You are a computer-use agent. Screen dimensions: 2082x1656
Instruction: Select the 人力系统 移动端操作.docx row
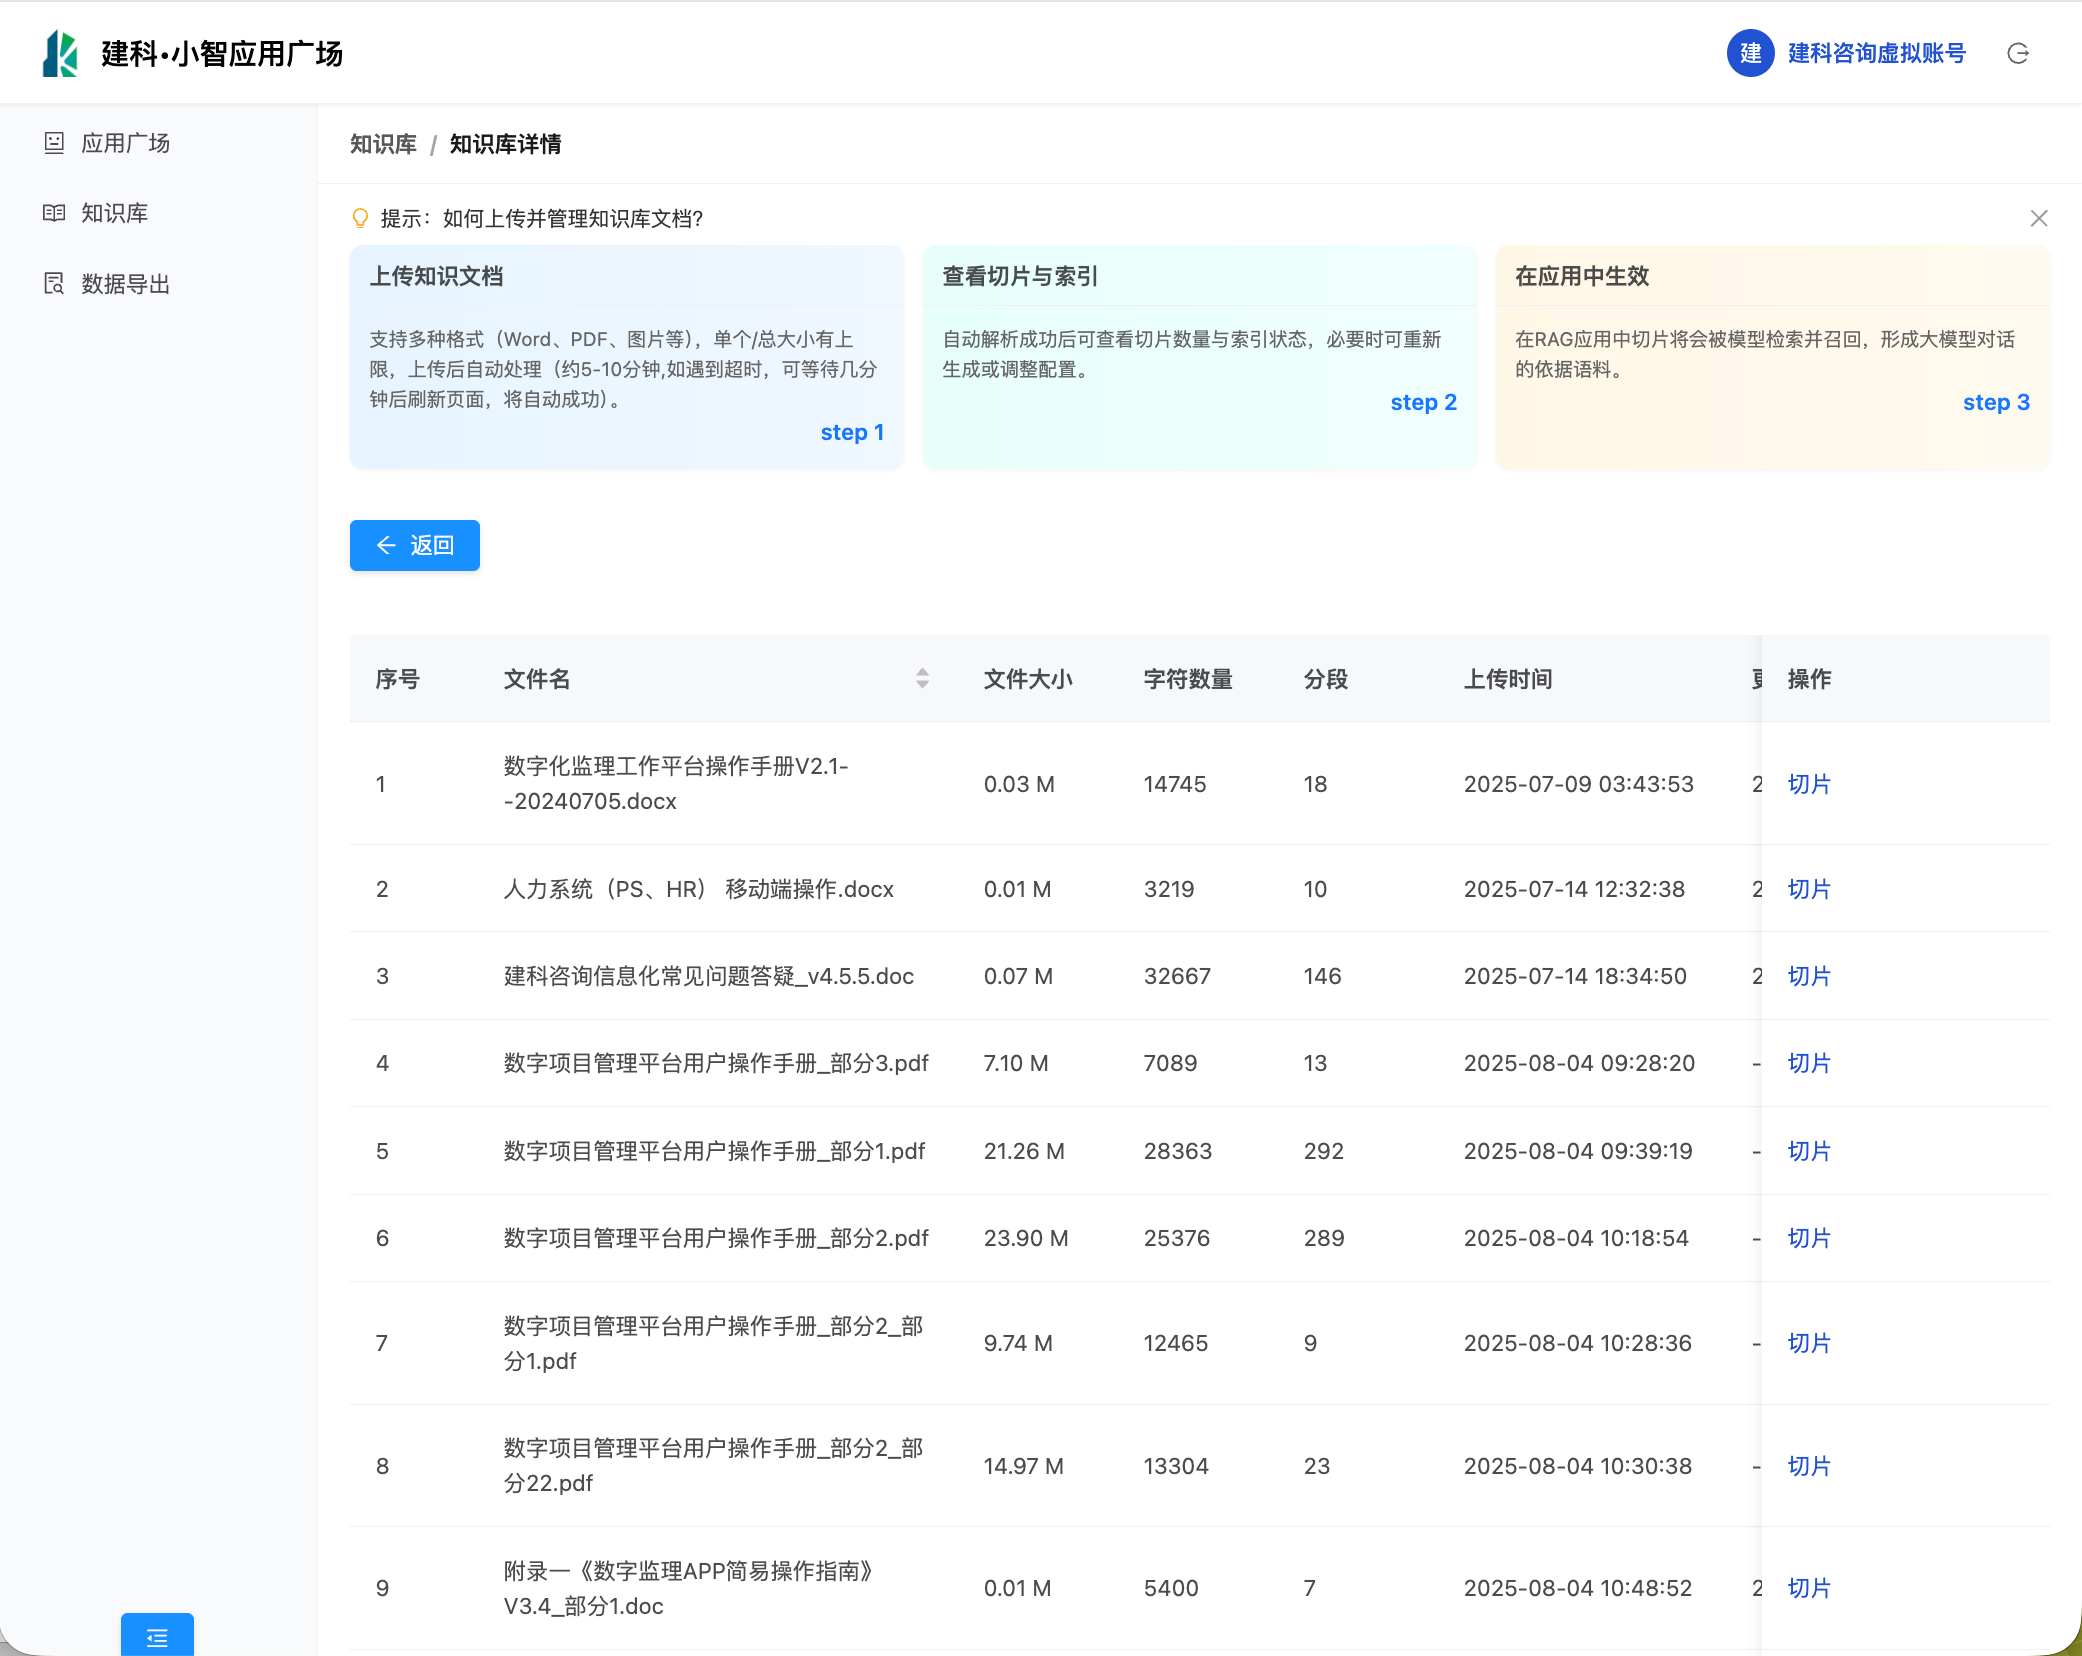click(698, 889)
